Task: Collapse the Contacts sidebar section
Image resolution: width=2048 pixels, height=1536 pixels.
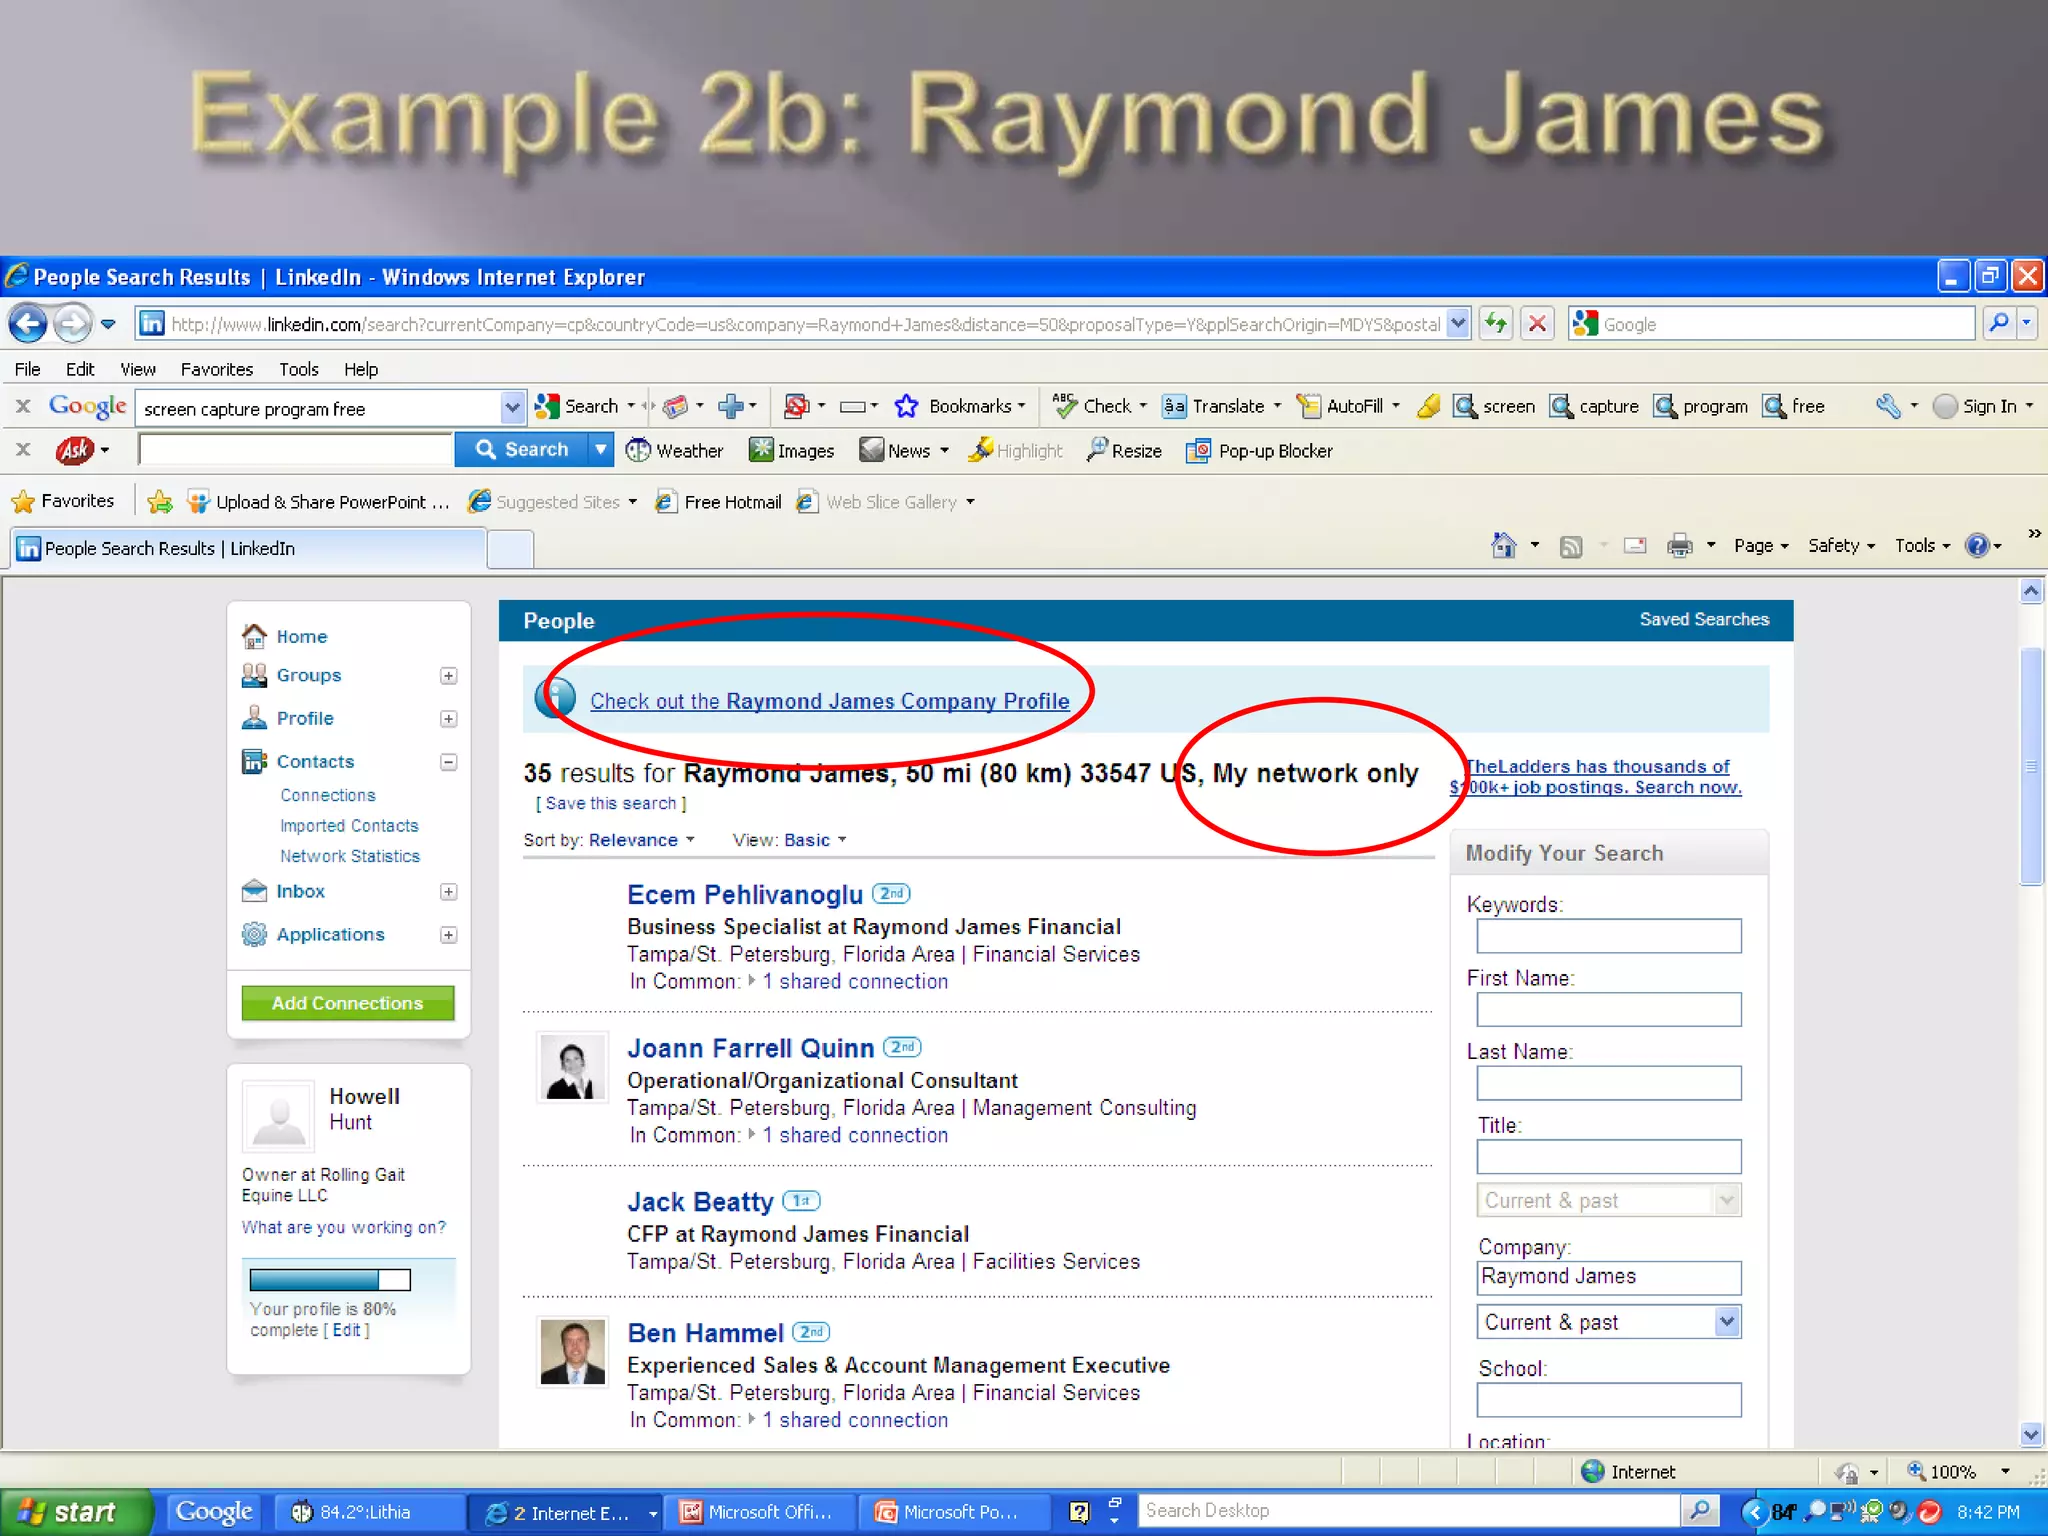Action: point(449,762)
